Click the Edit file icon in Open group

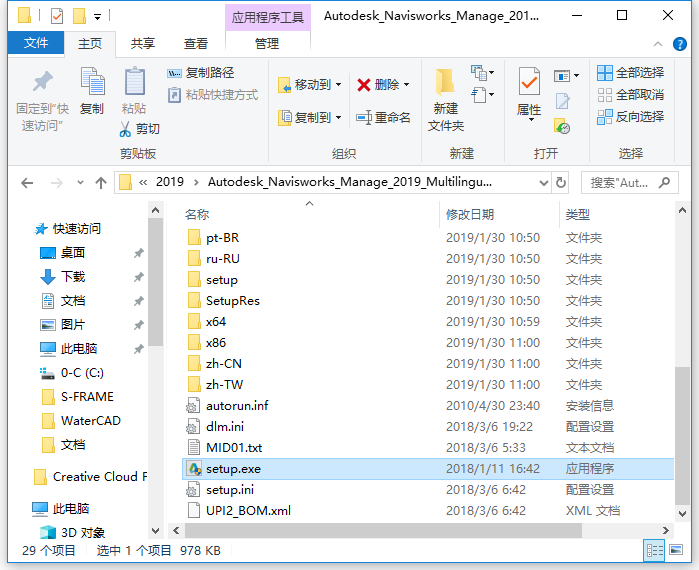pyautogui.click(x=562, y=102)
